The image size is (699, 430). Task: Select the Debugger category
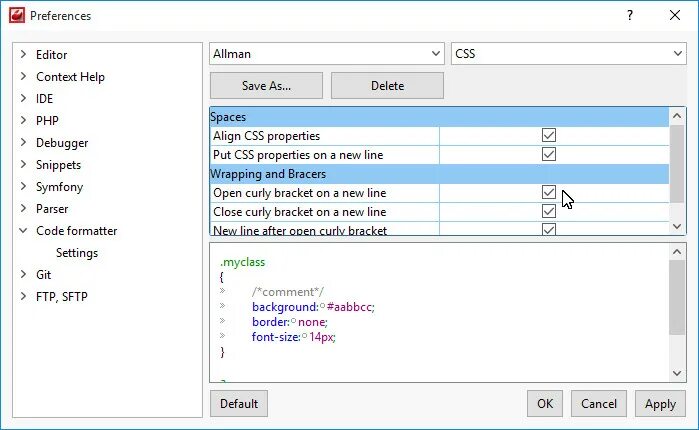pyautogui.click(x=62, y=143)
